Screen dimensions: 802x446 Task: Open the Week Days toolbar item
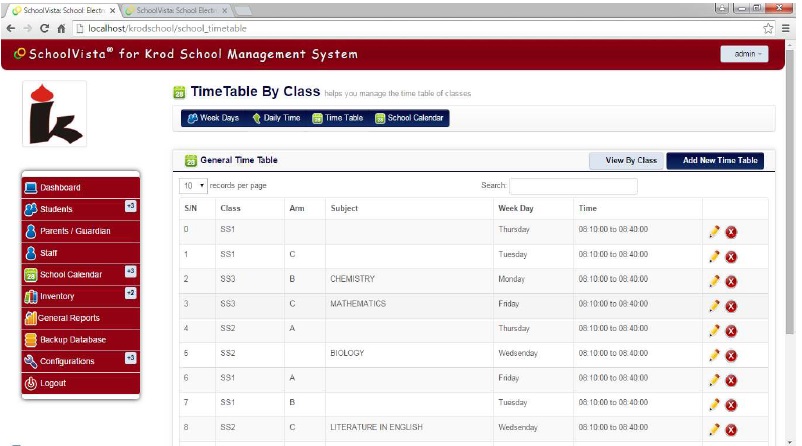(213, 118)
